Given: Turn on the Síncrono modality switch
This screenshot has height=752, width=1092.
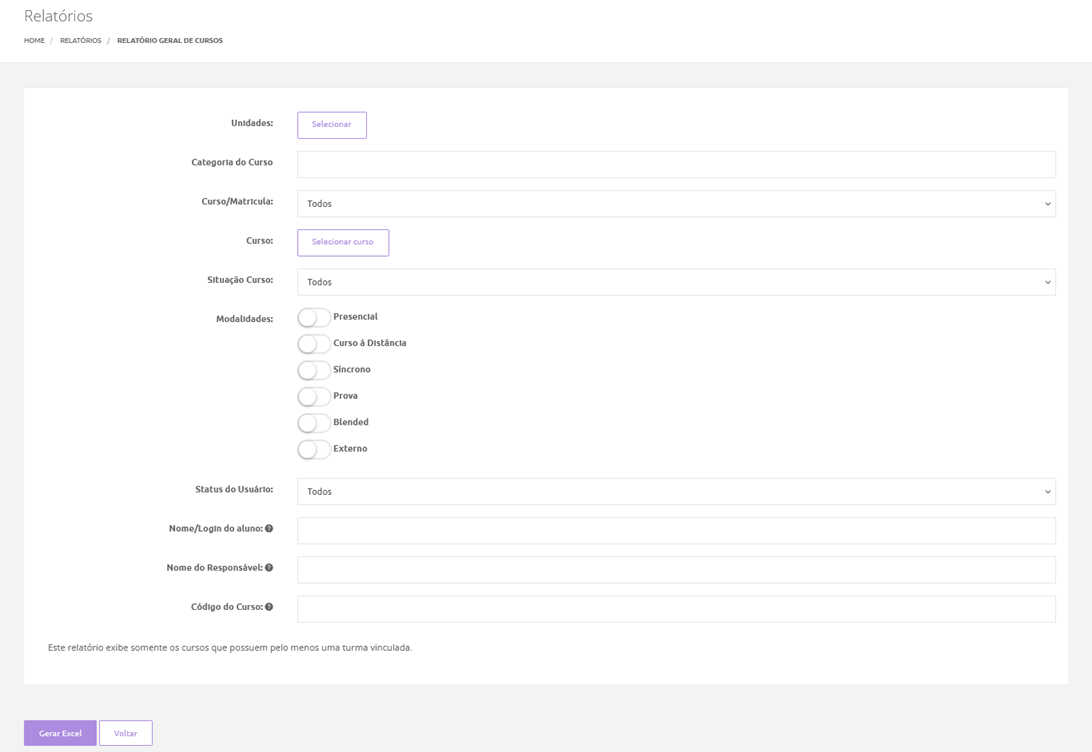Looking at the screenshot, I should coord(314,370).
